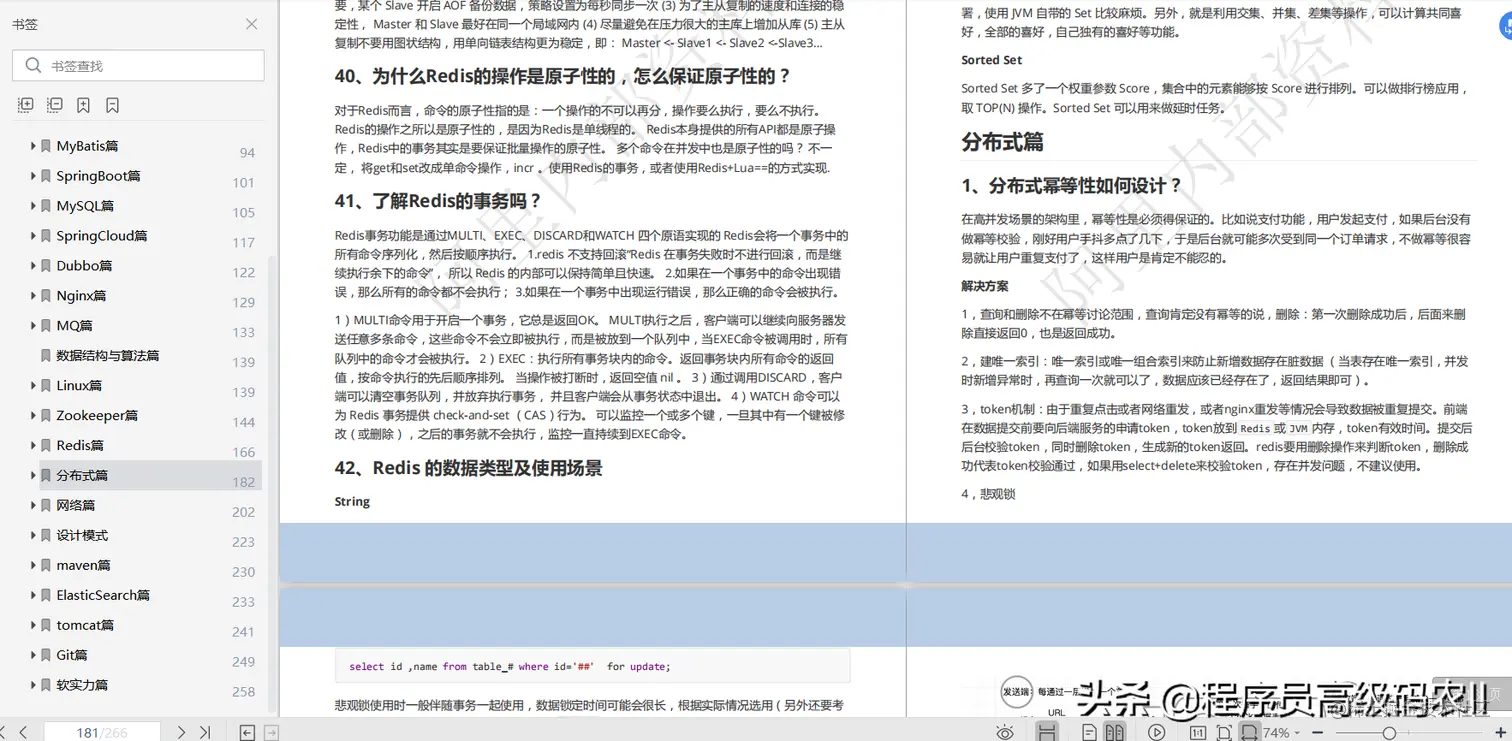
Task: Toggle eye protection mode
Action: tap(1005, 733)
